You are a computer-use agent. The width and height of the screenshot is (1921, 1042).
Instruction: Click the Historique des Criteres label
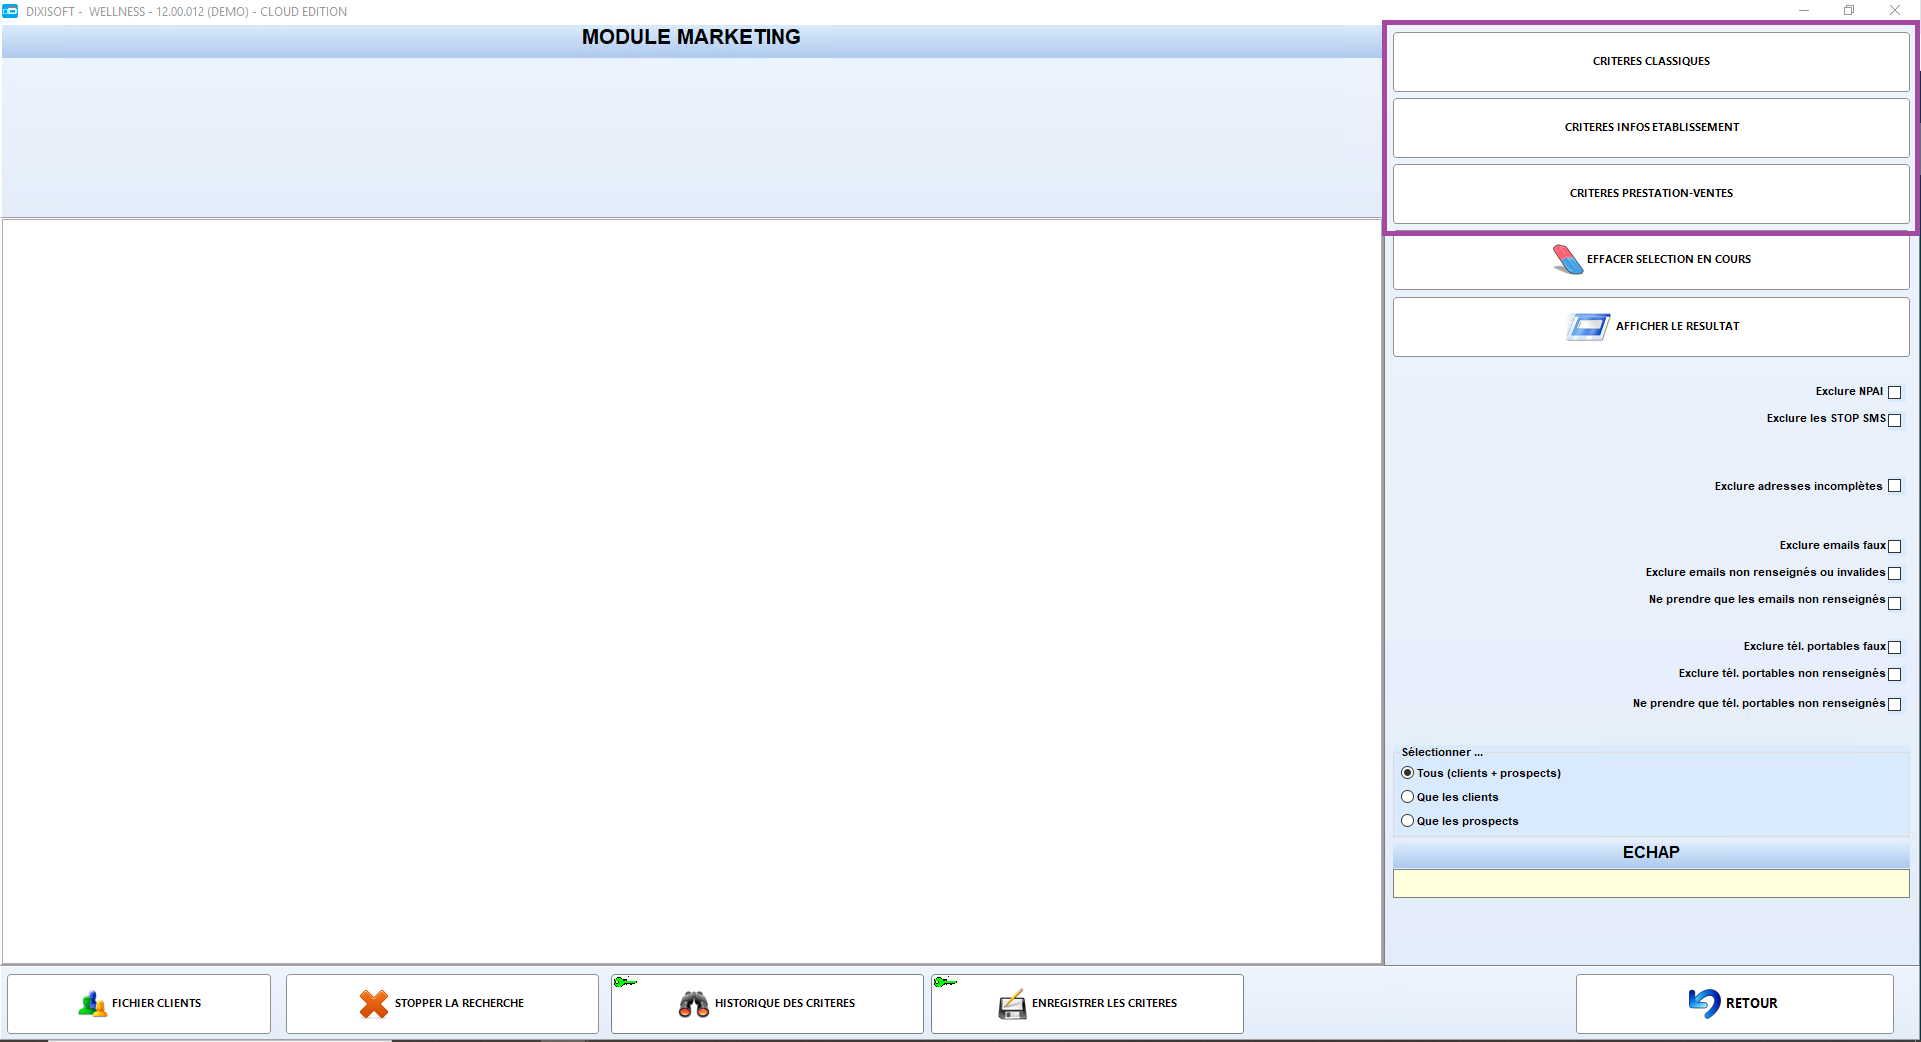point(784,1003)
